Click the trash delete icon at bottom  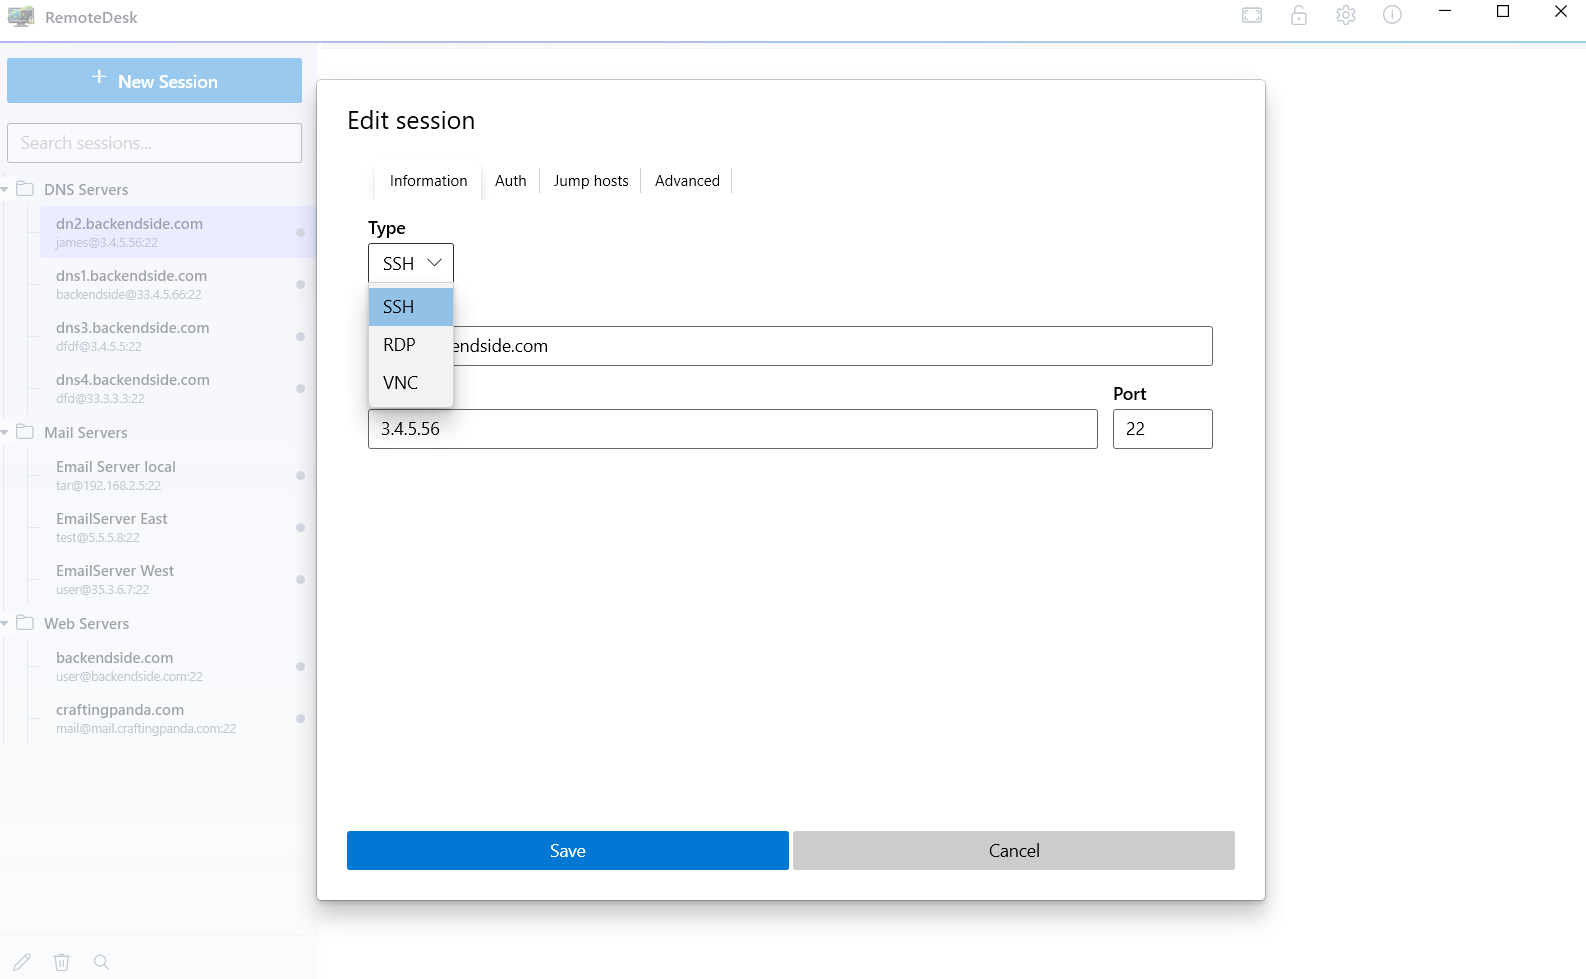click(62, 962)
